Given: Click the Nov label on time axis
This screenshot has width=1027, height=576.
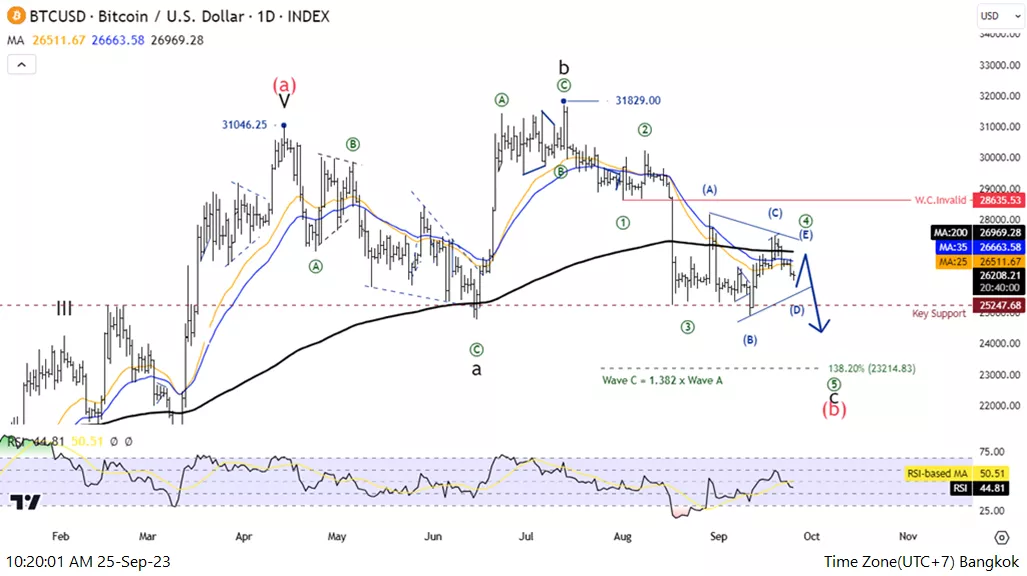Looking at the screenshot, I should (908, 536).
